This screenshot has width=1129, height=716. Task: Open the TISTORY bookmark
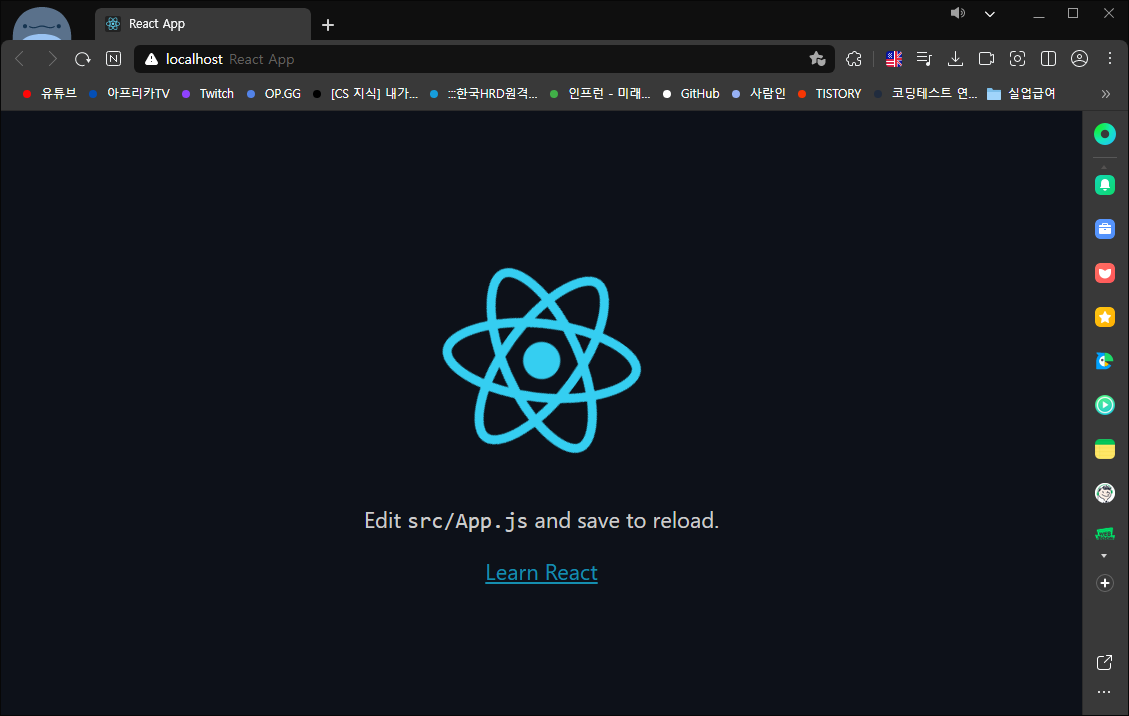[x=830, y=94]
